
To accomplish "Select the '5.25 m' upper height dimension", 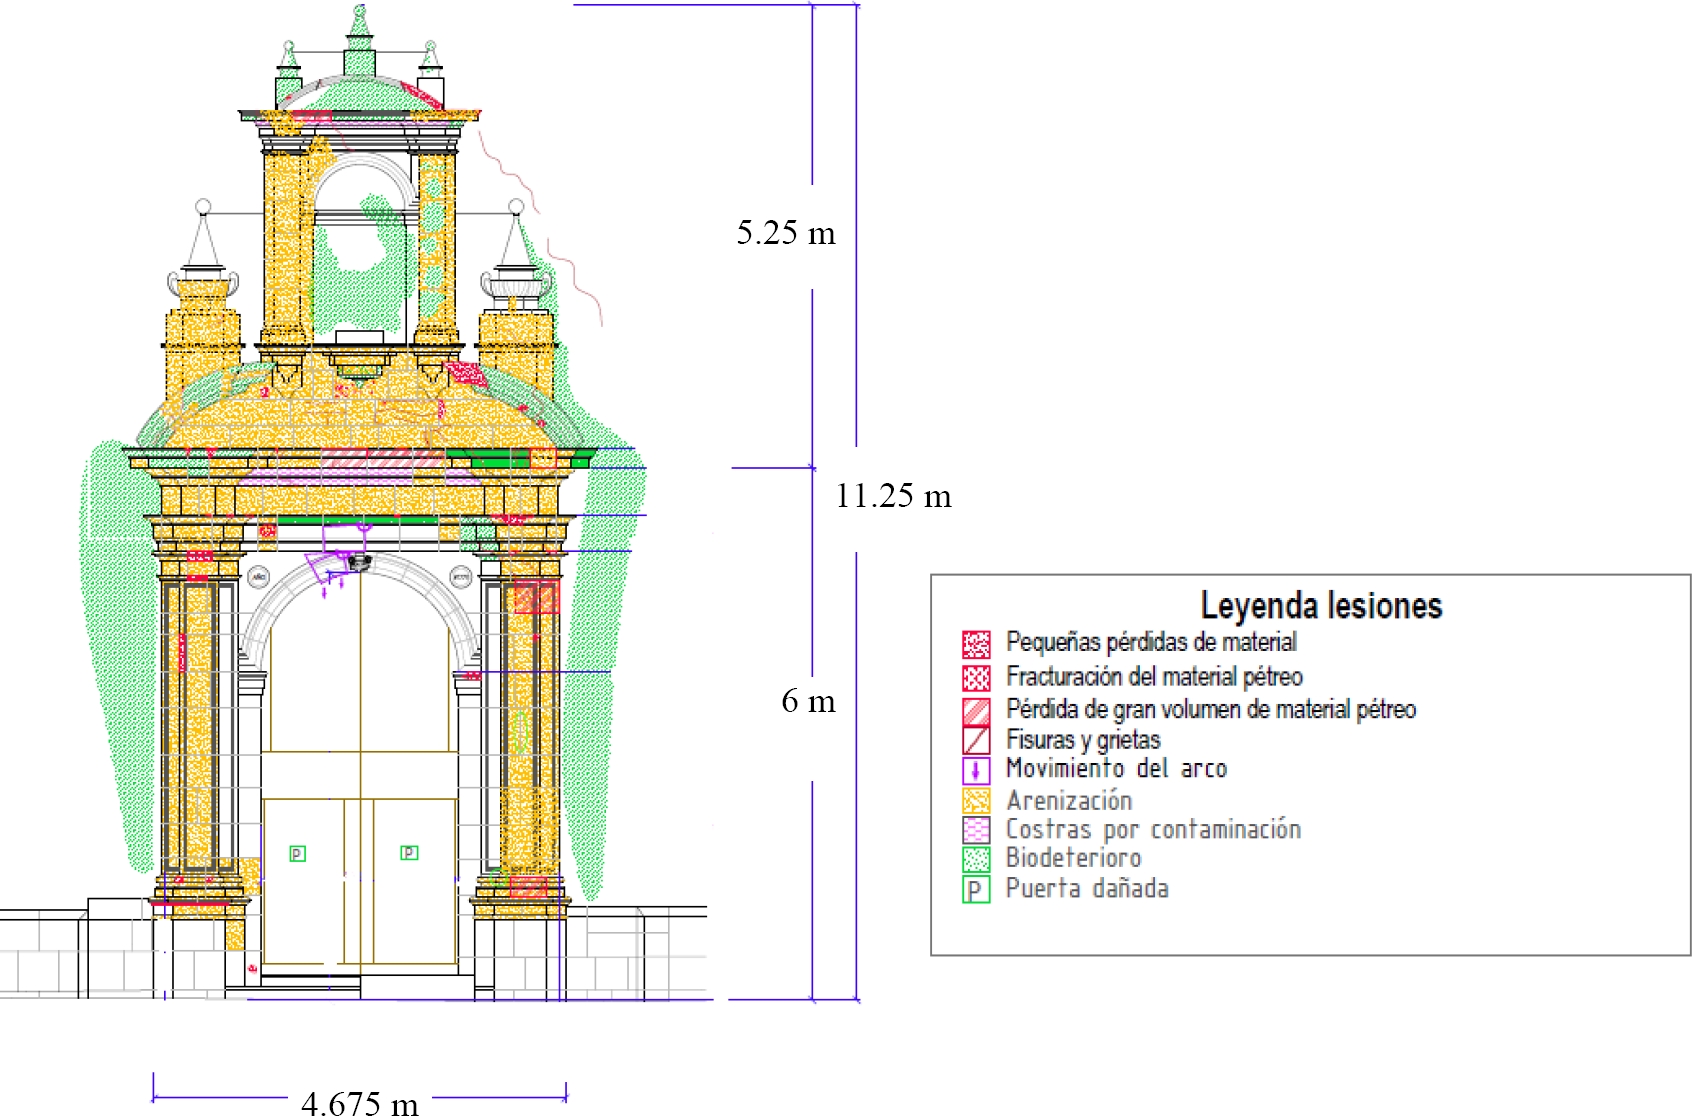I will [786, 233].
